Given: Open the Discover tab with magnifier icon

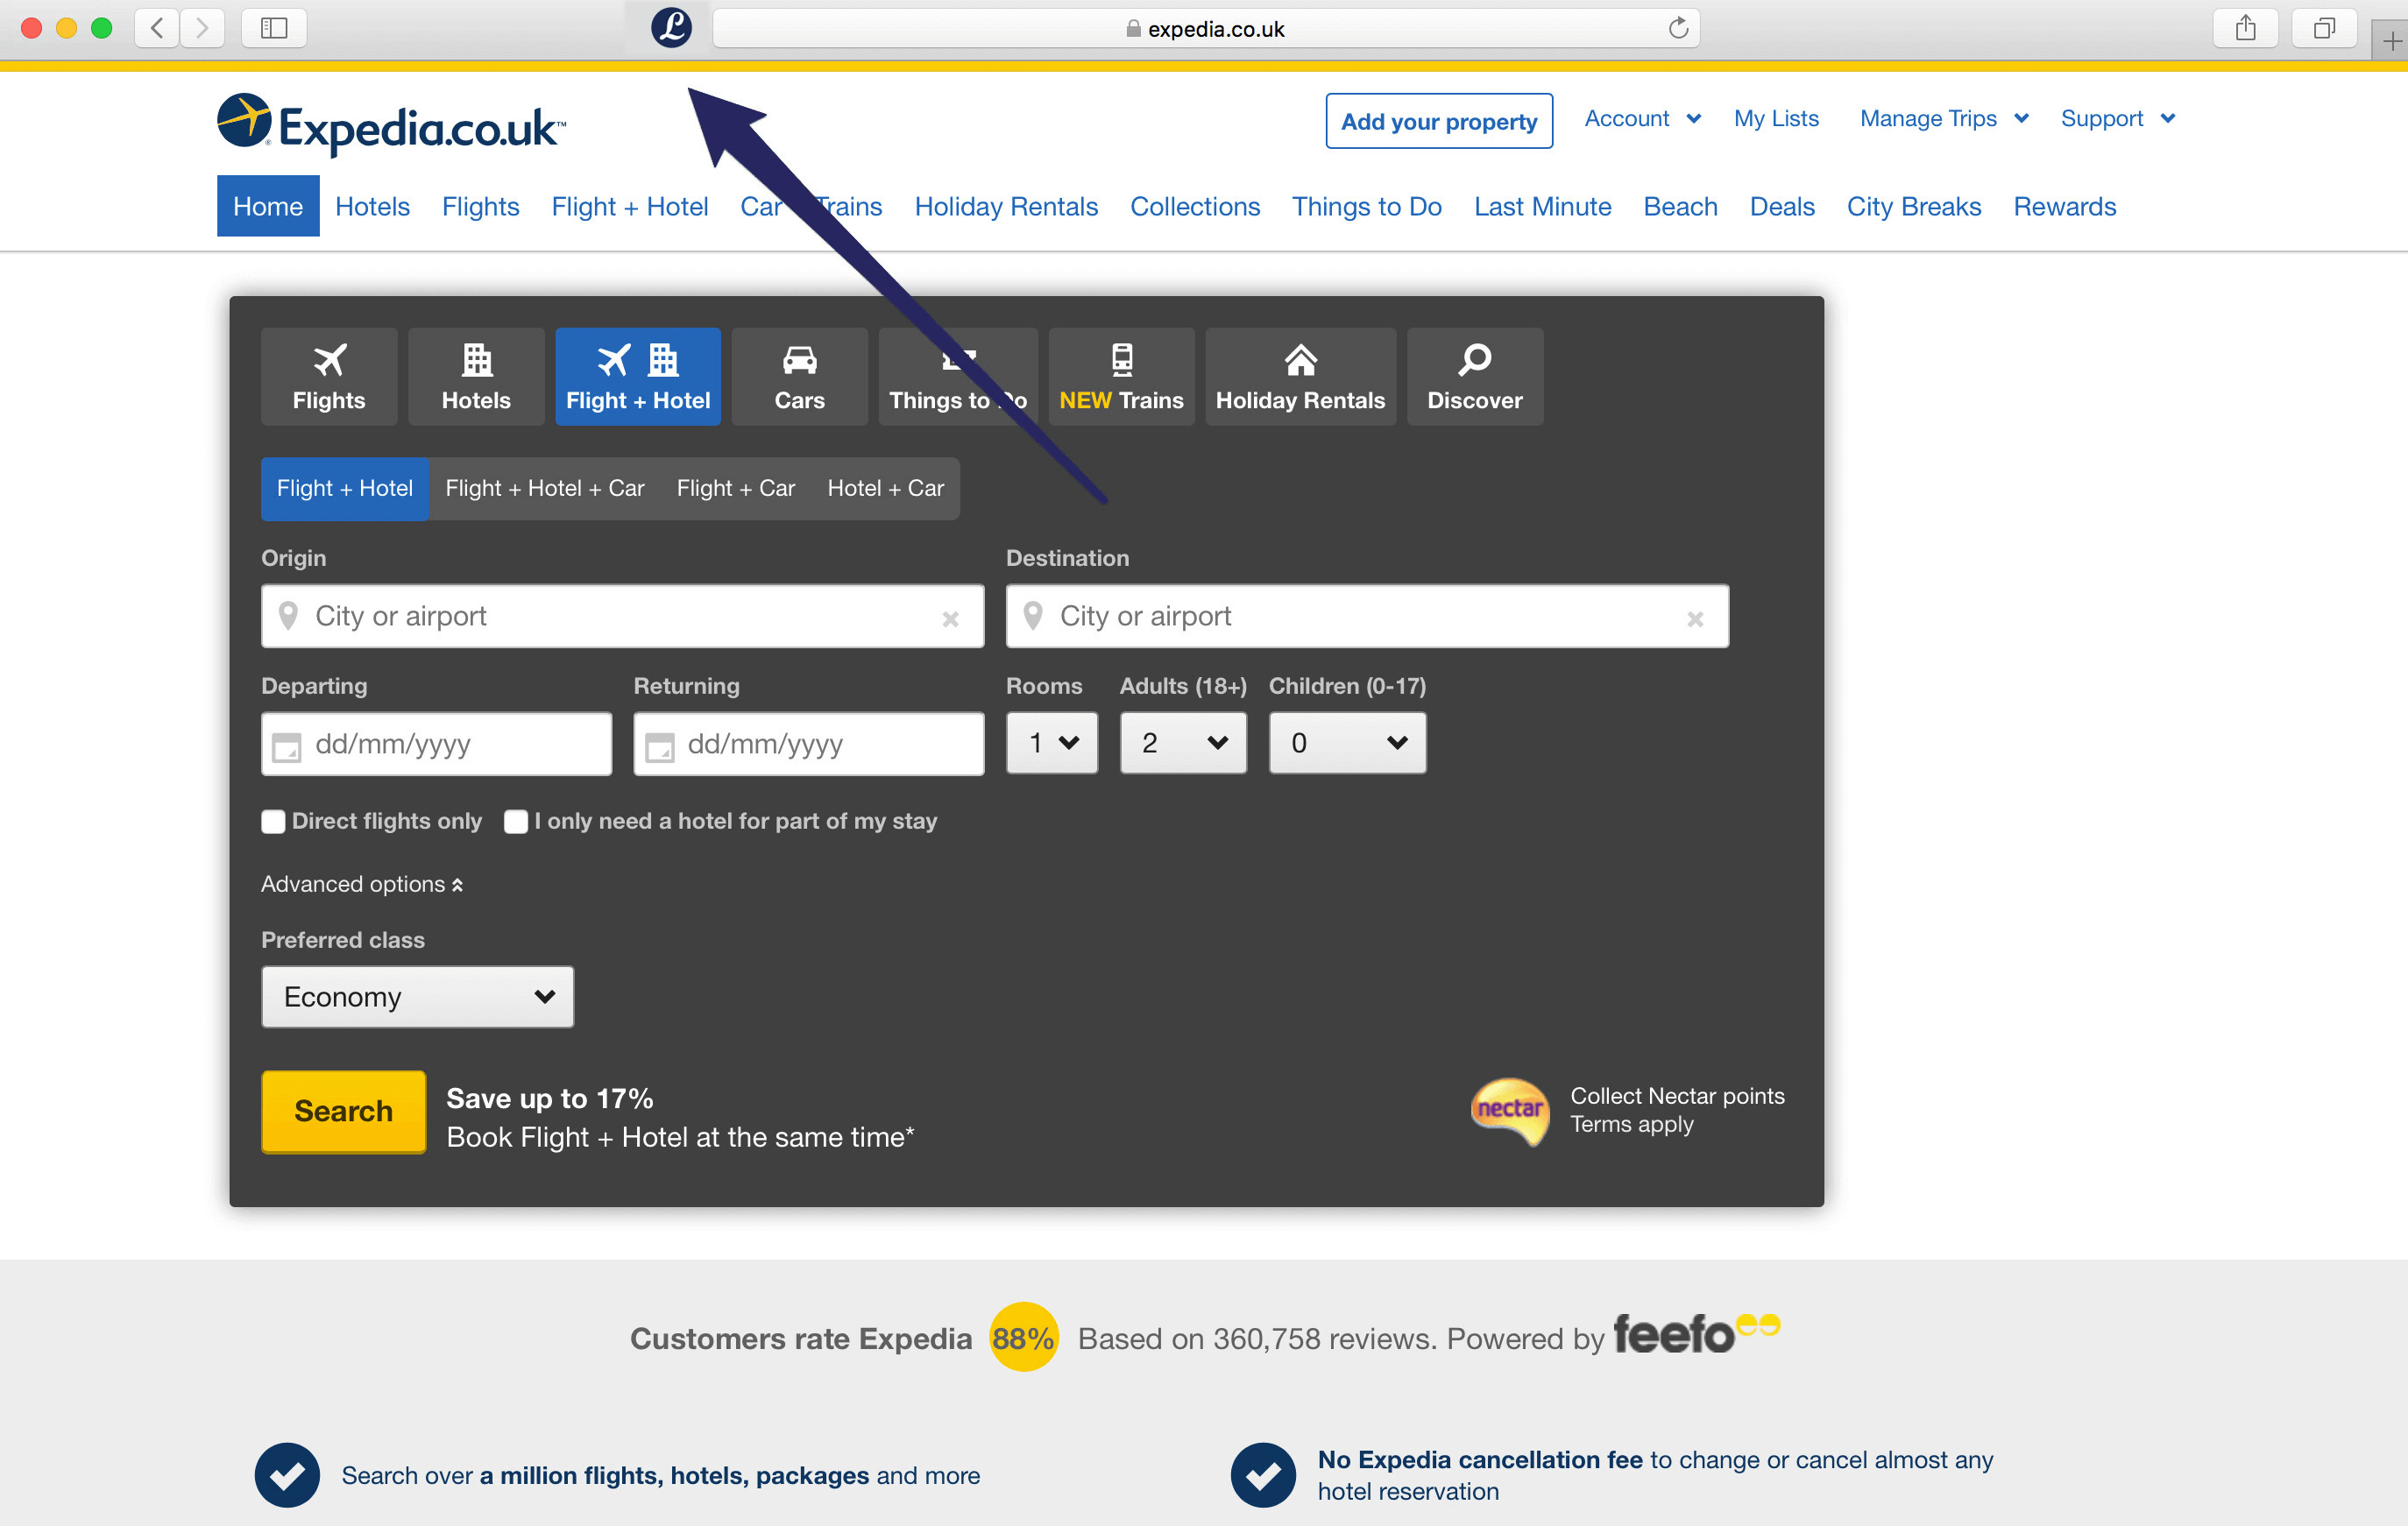Looking at the screenshot, I should 1475,377.
